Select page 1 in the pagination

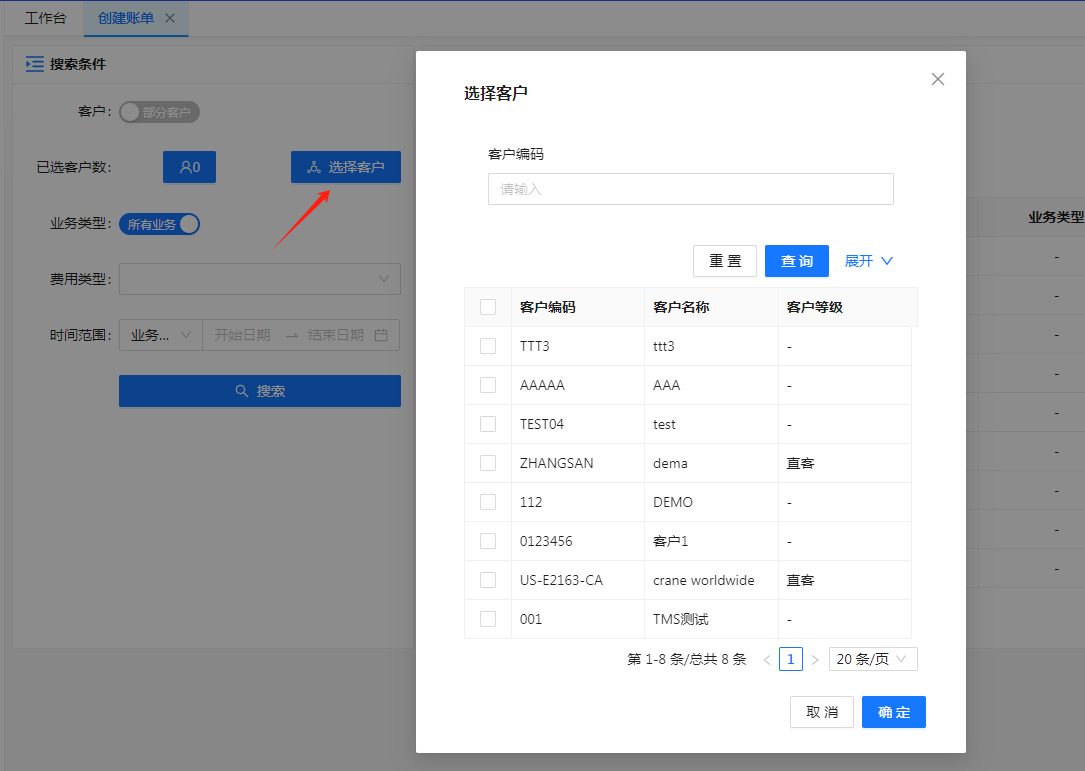(x=791, y=660)
